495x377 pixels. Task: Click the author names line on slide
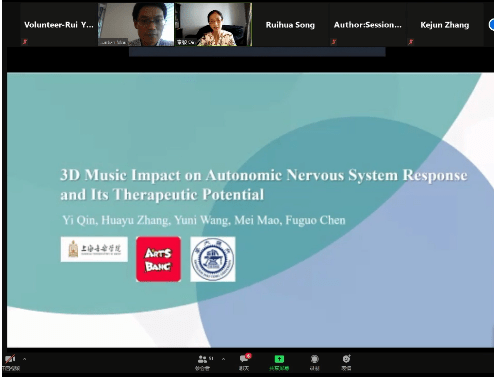point(204,220)
